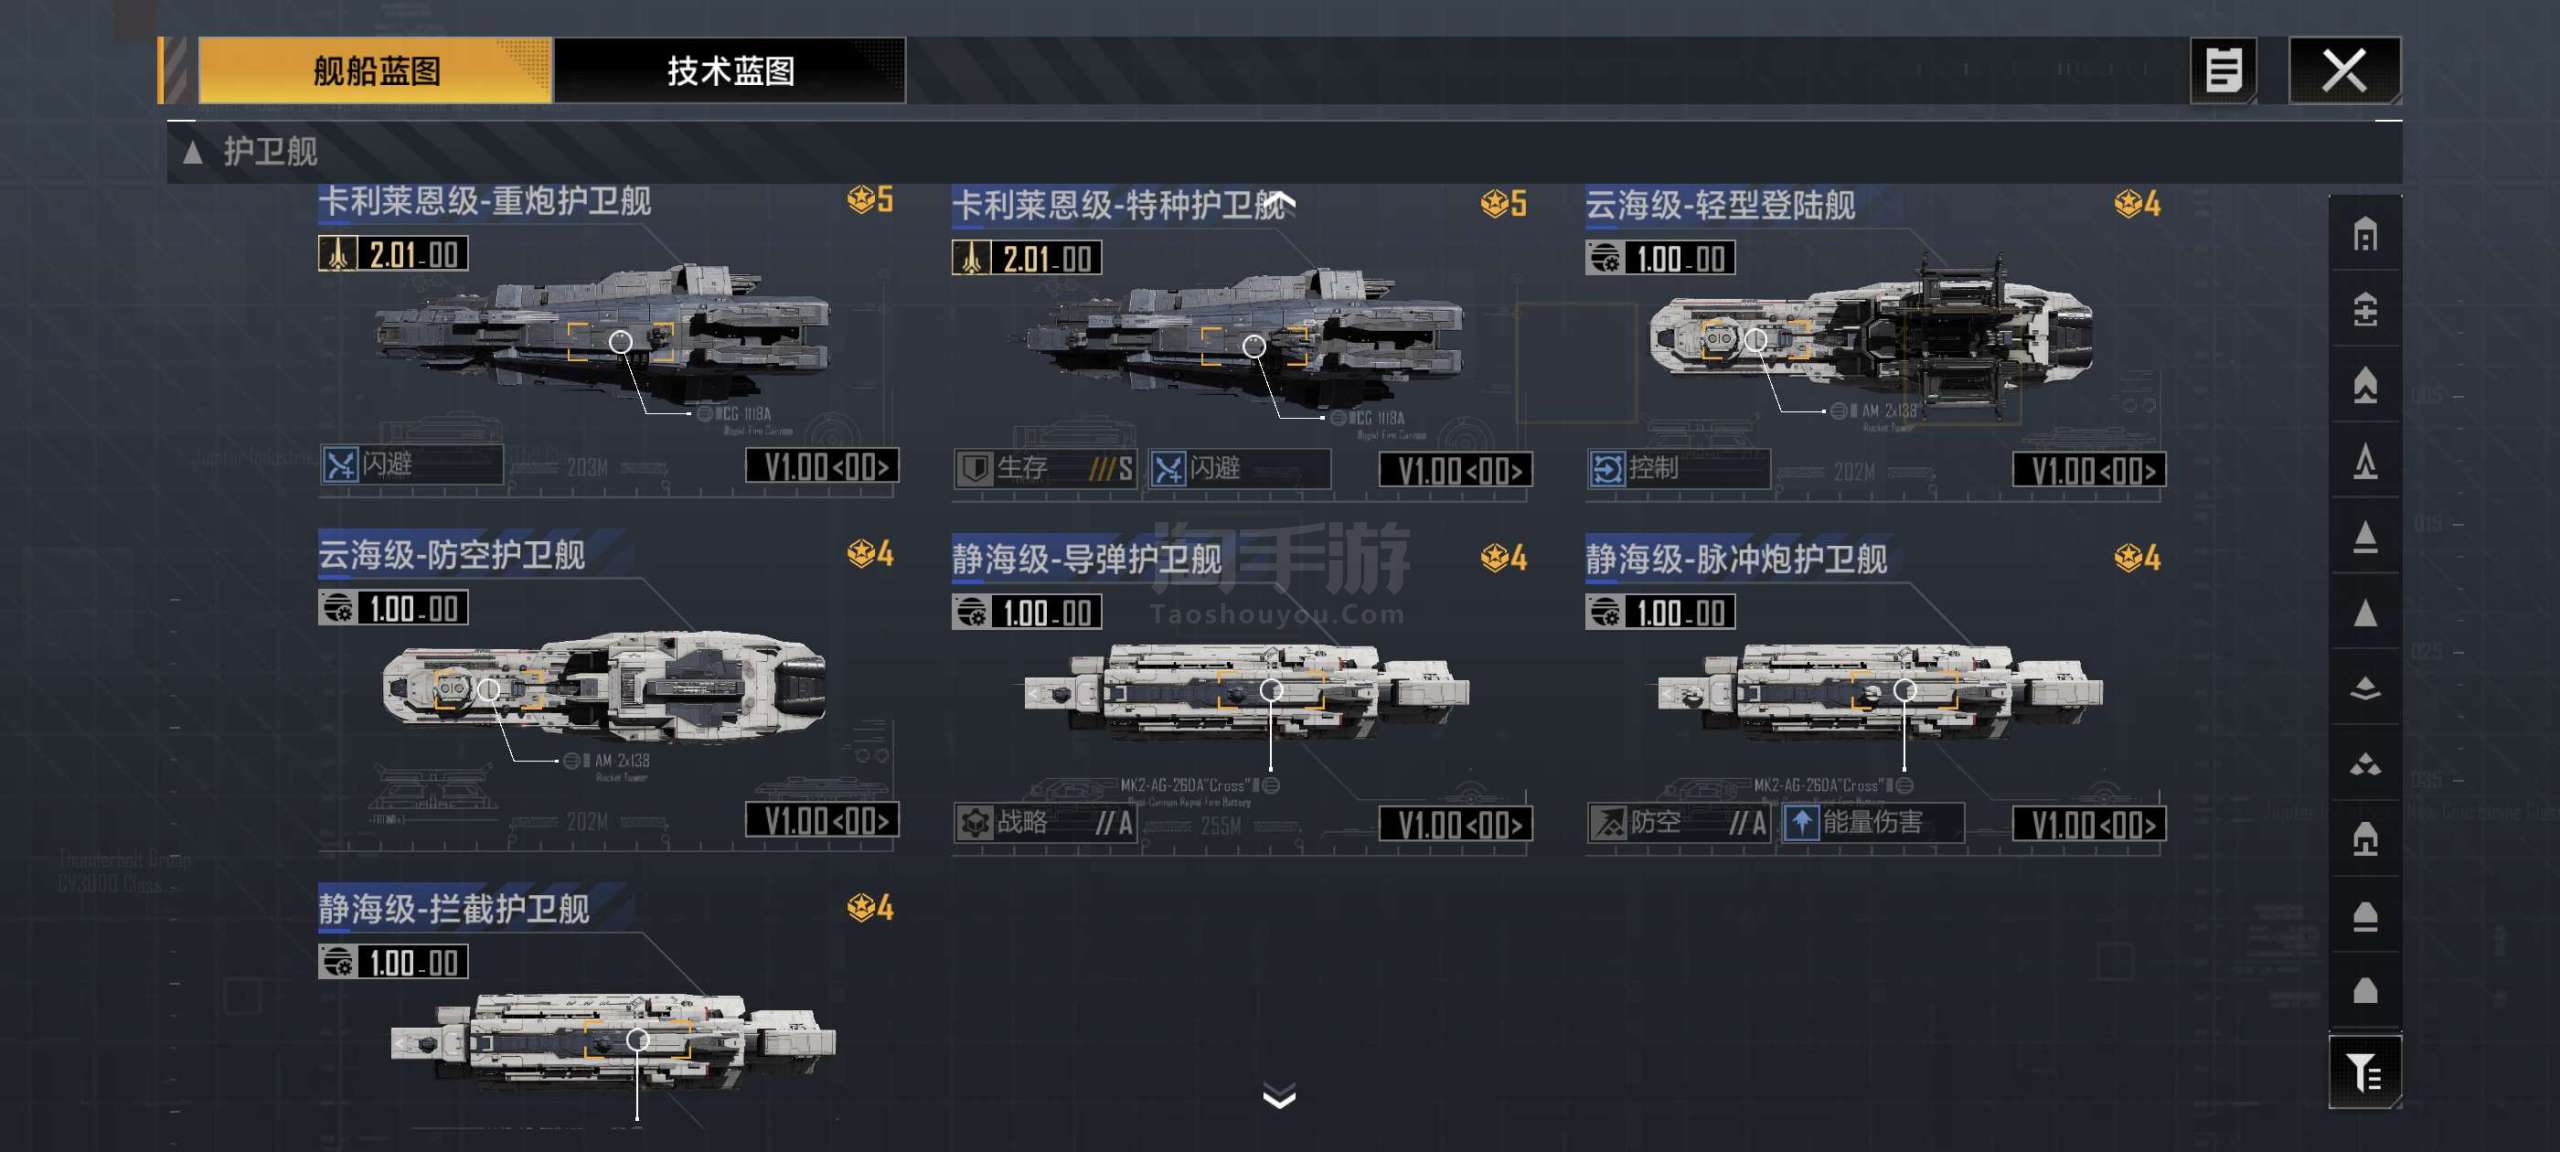The width and height of the screenshot is (2560, 1152).
Task: Select the plus-minus ship-class sidebar icon
Action: (x=2365, y=309)
